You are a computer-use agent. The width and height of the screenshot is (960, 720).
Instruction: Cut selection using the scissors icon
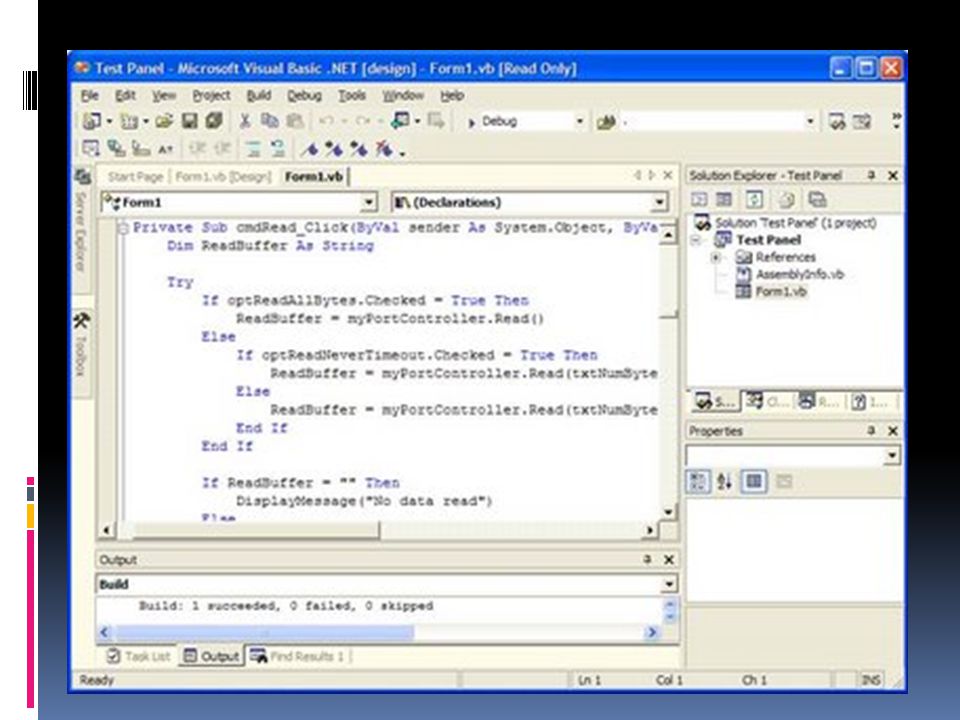point(245,121)
